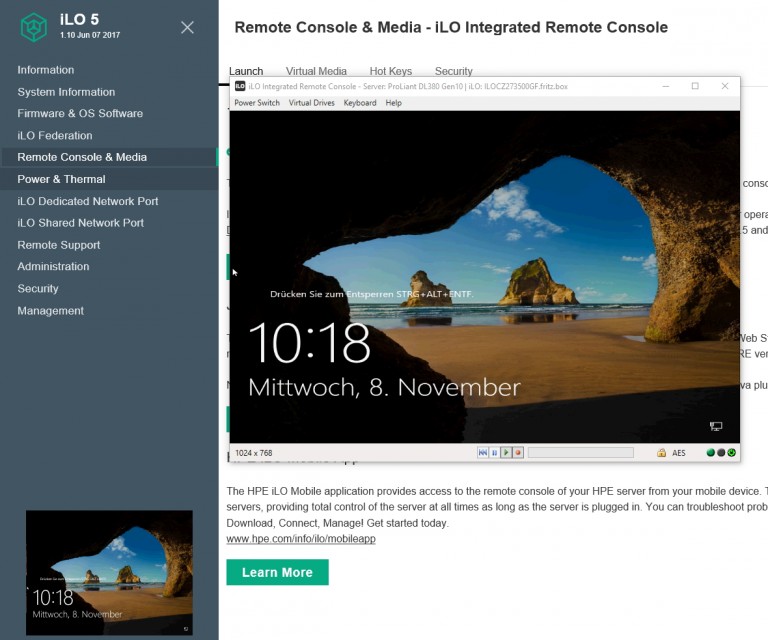Click the Learn More button
Screen dimensions: 768x640
click(277, 572)
